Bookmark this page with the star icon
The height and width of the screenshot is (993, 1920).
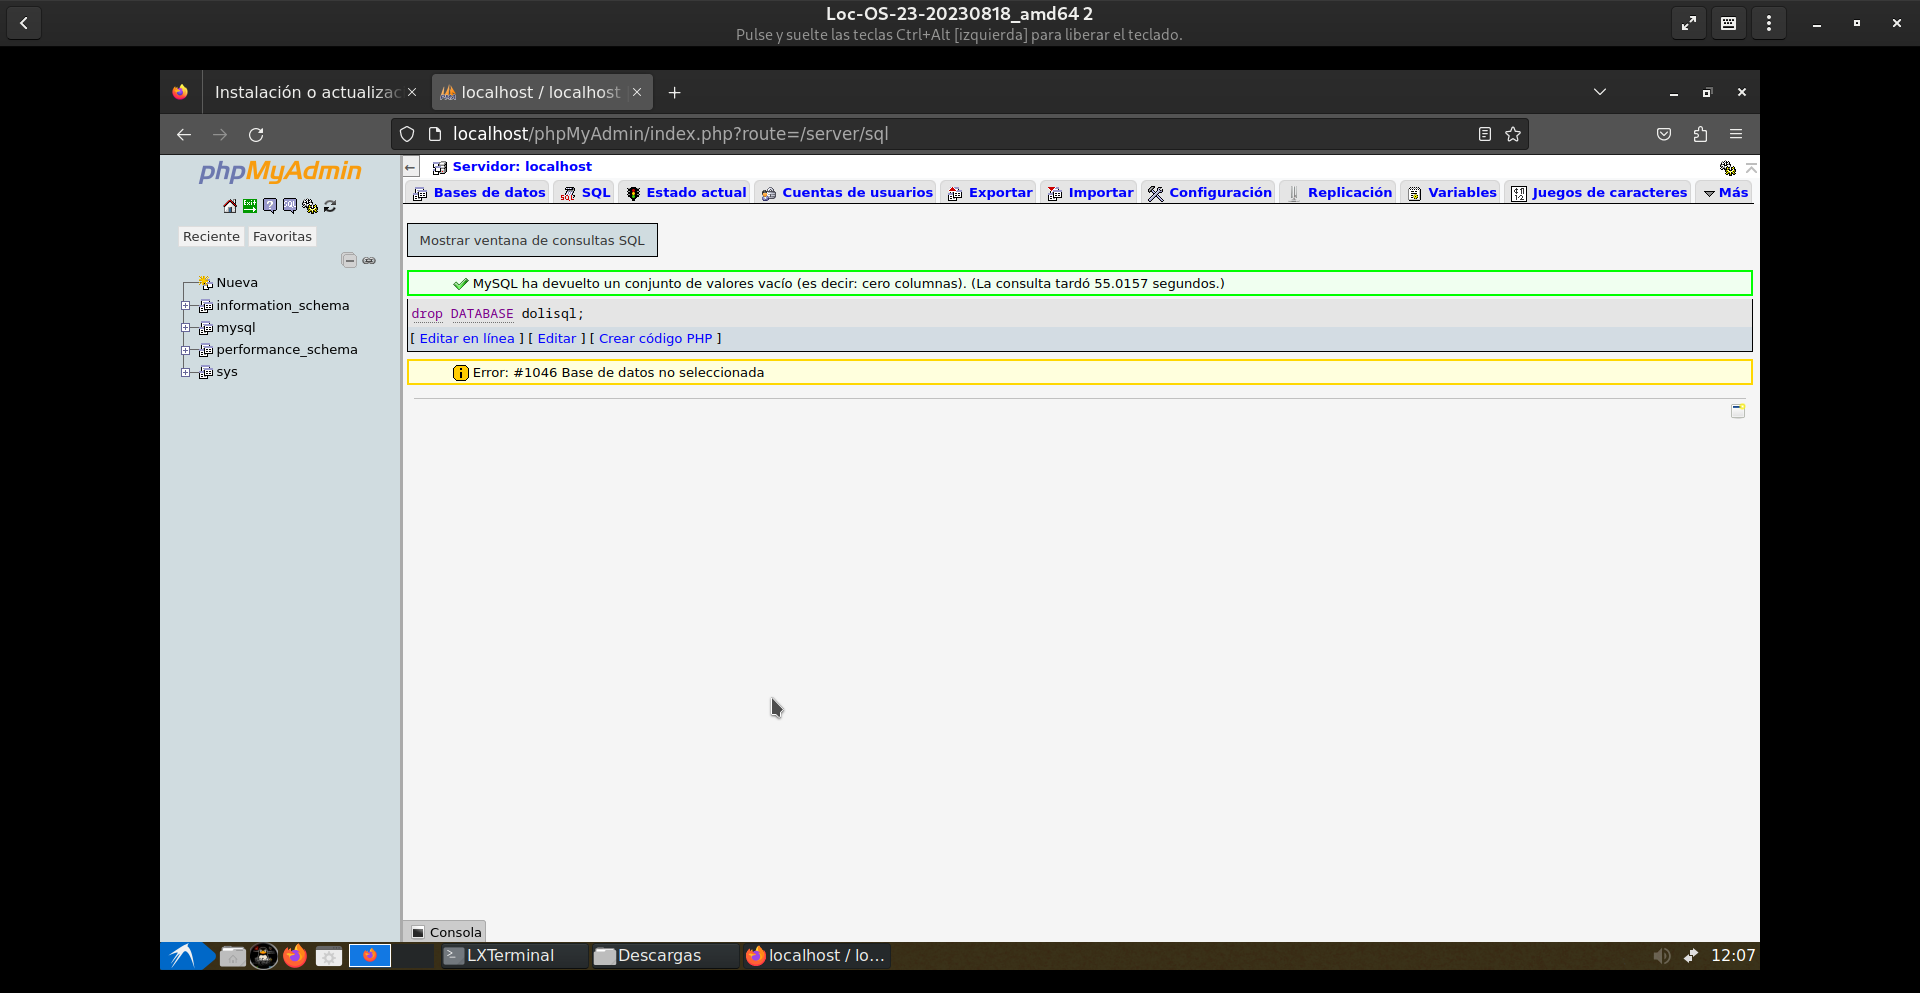[1513, 134]
